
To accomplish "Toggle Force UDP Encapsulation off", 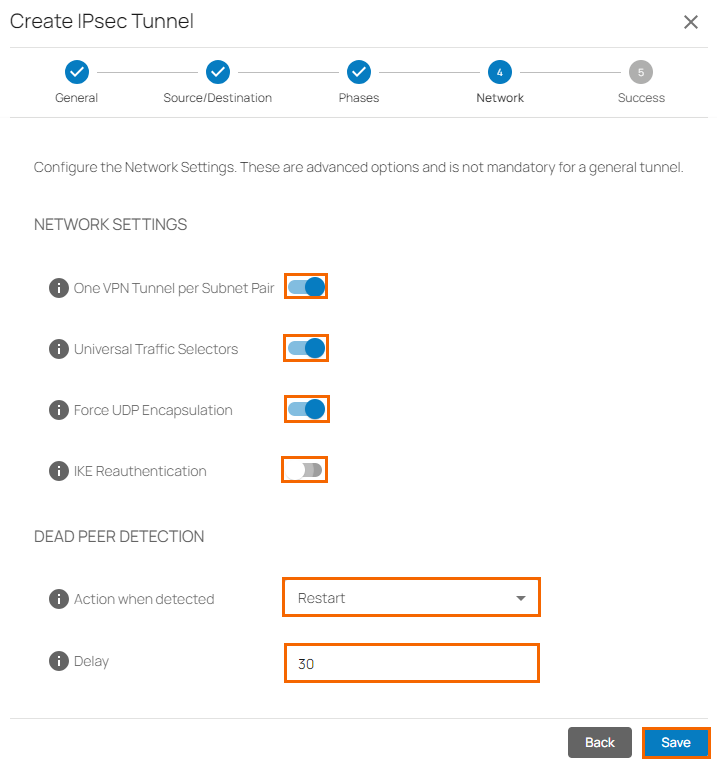I will pos(306,409).
